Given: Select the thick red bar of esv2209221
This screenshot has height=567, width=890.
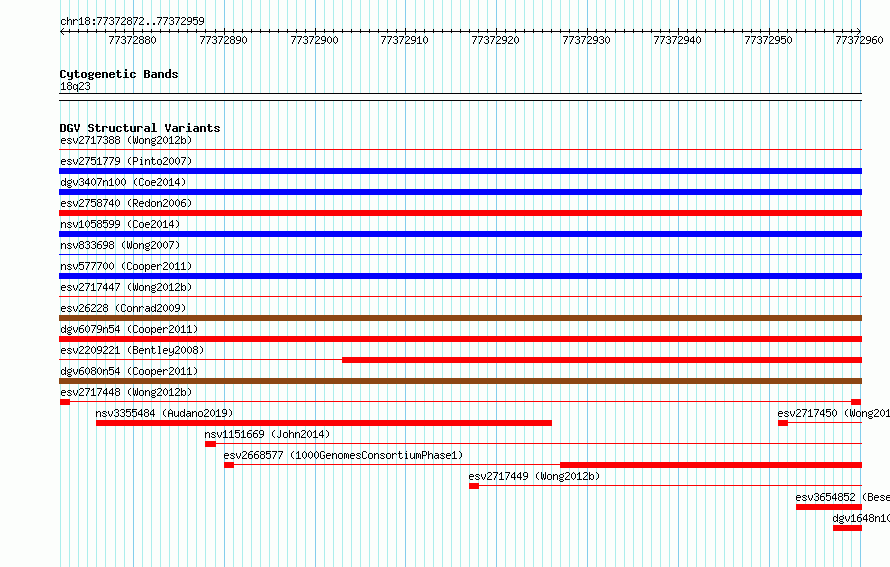Looking at the screenshot, I should click(x=602, y=360).
